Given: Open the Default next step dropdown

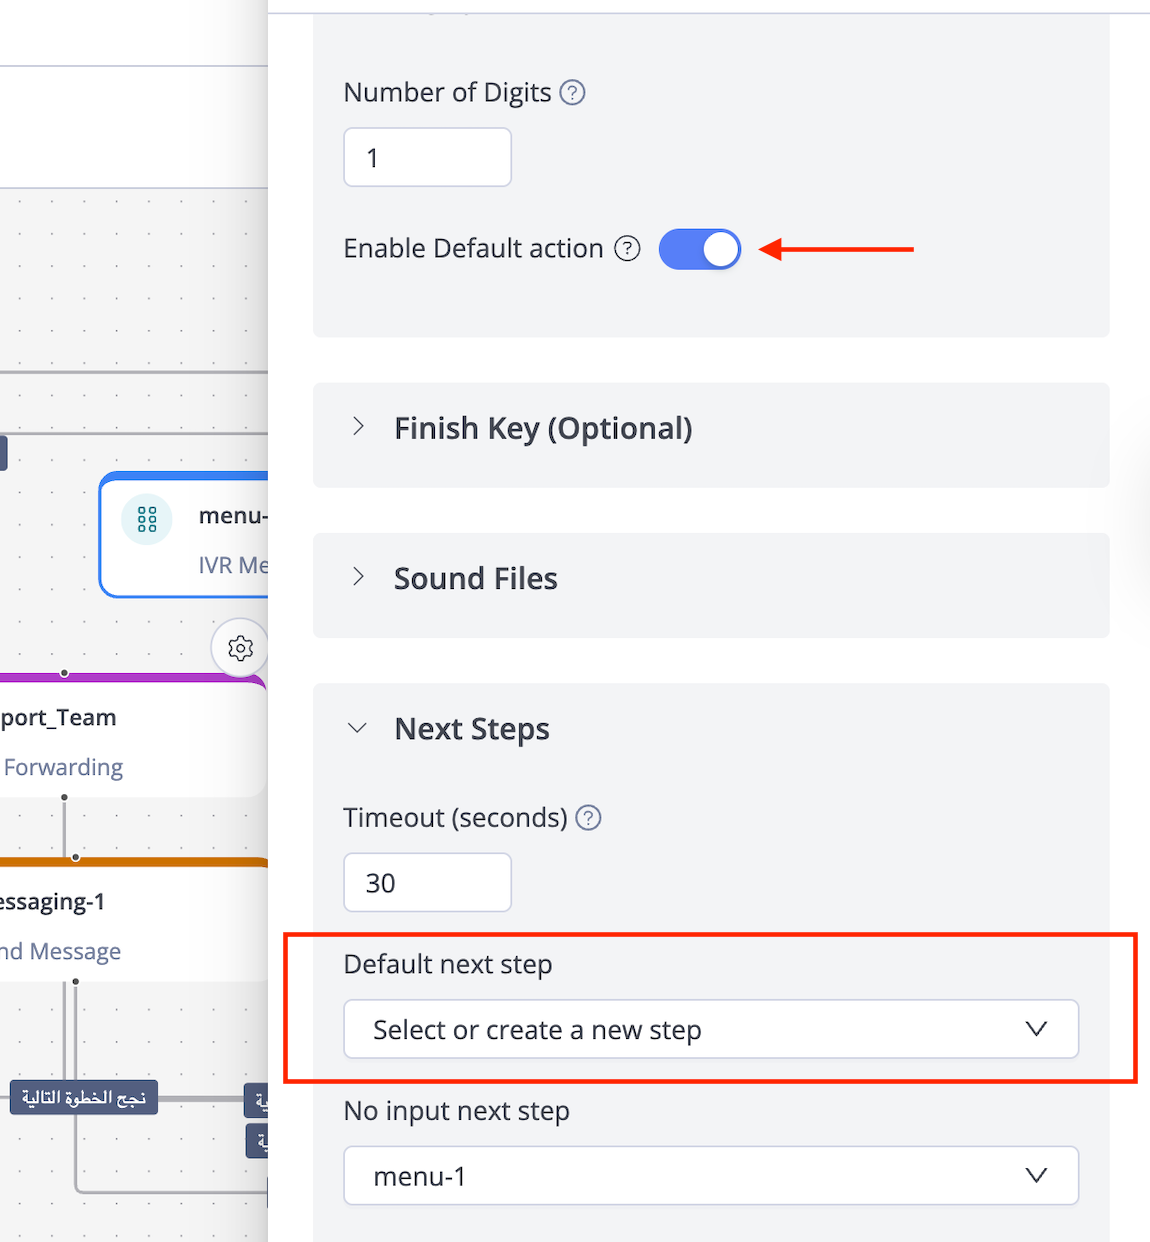Looking at the screenshot, I should pos(711,1029).
